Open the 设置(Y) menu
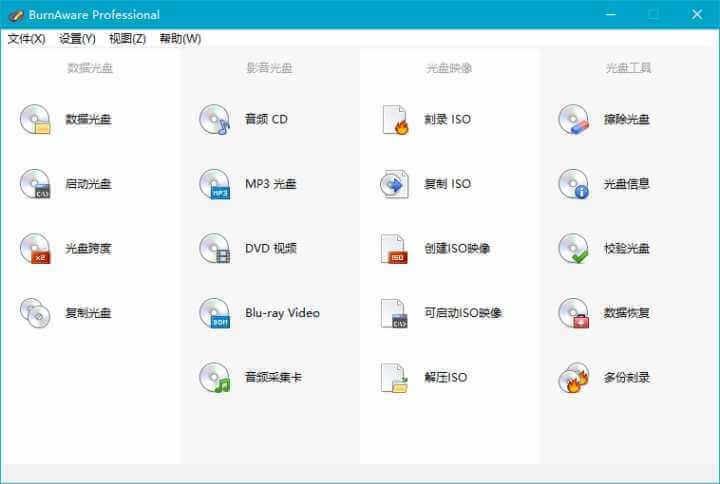Screen dimensions: 720x484 77,39
